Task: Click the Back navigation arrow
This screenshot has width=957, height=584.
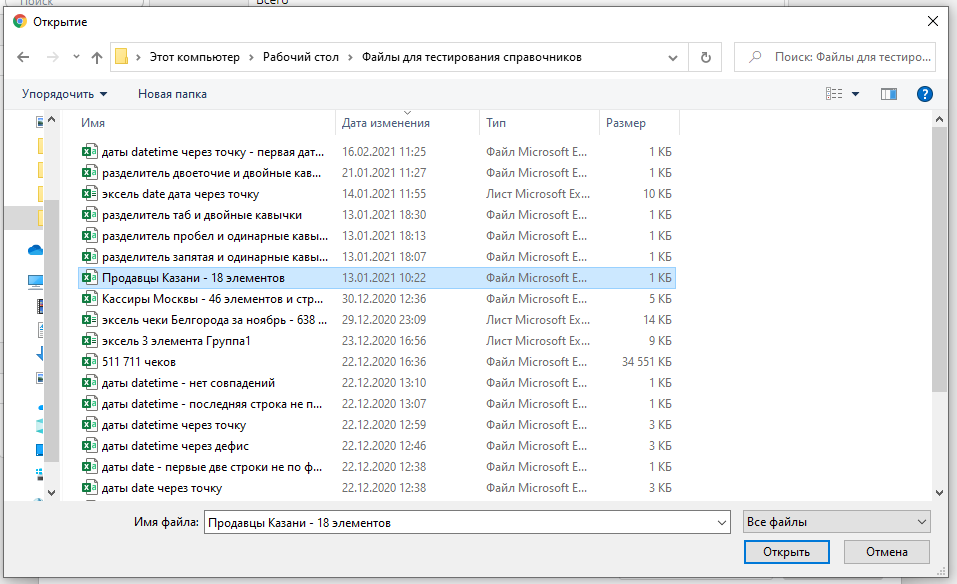Action: point(23,58)
